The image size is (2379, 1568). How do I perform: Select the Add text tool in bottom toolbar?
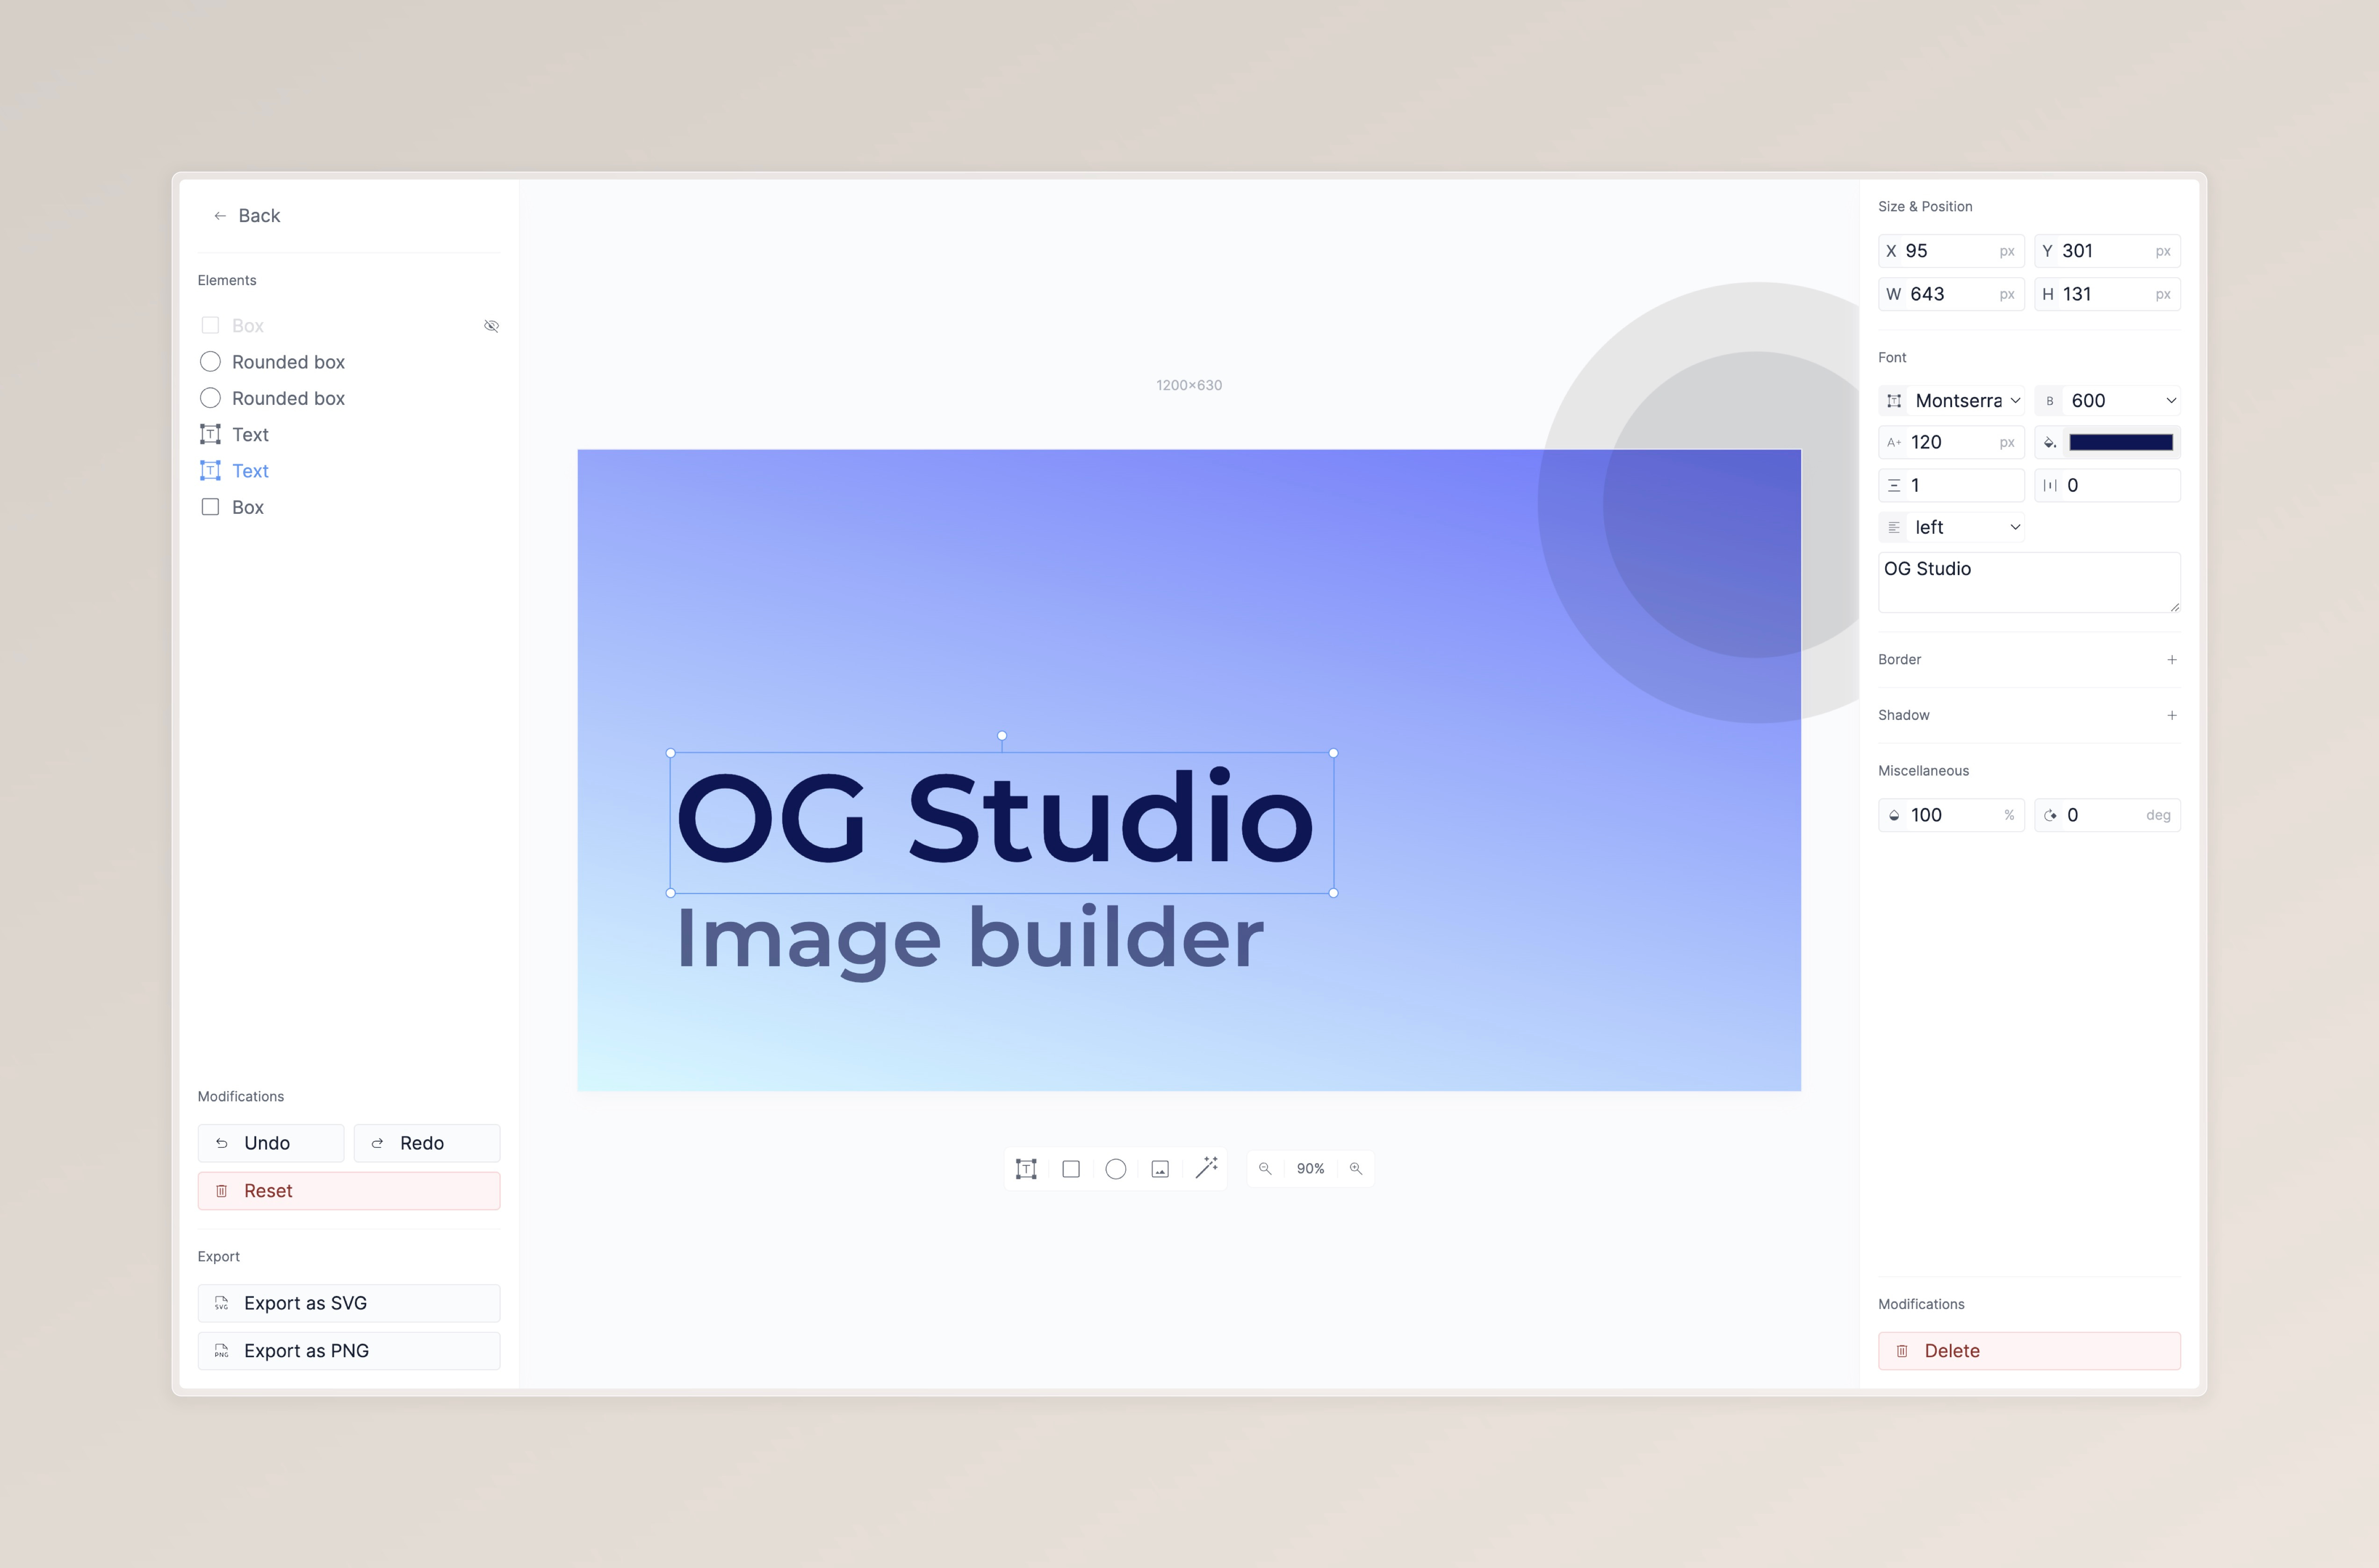click(1026, 1169)
